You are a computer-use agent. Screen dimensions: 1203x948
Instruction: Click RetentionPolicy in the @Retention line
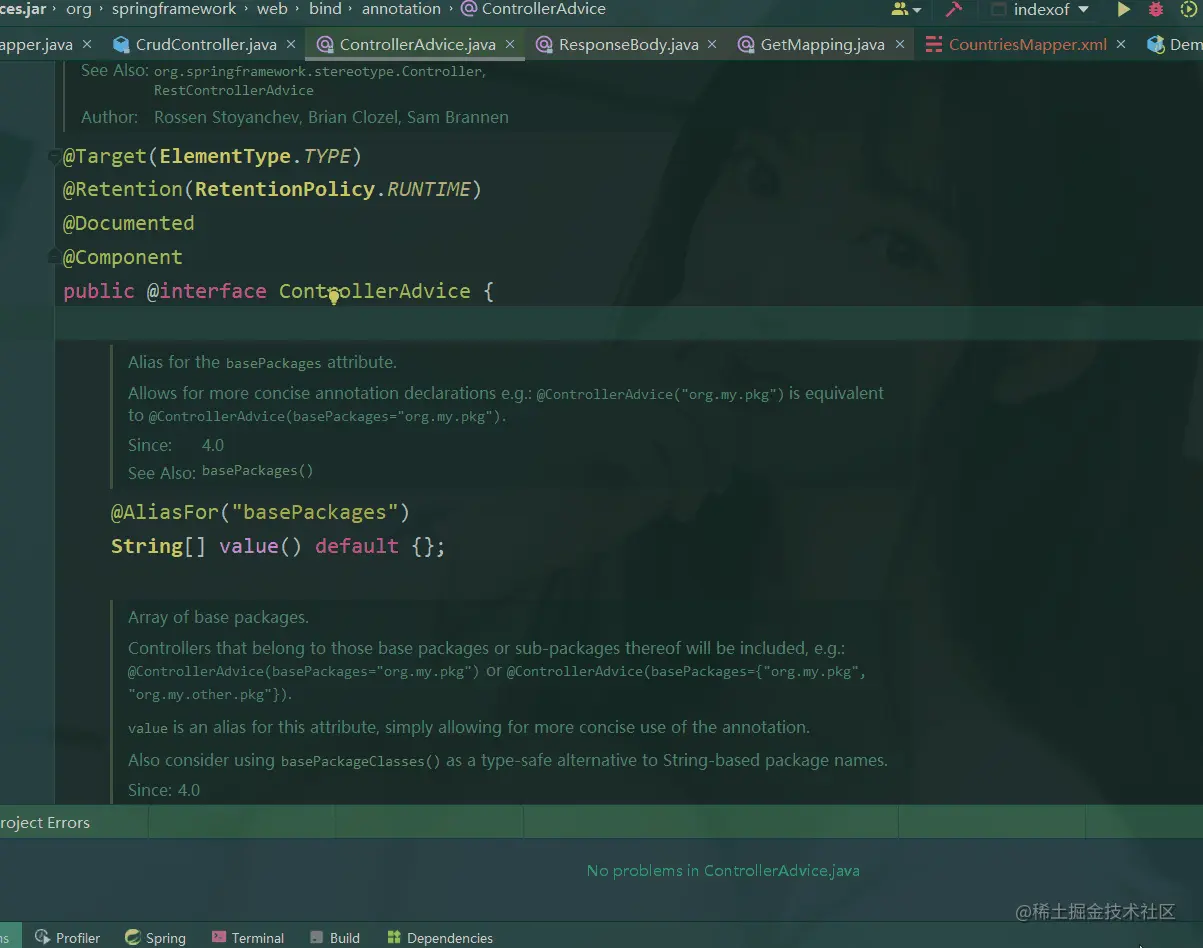tap(284, 189)
